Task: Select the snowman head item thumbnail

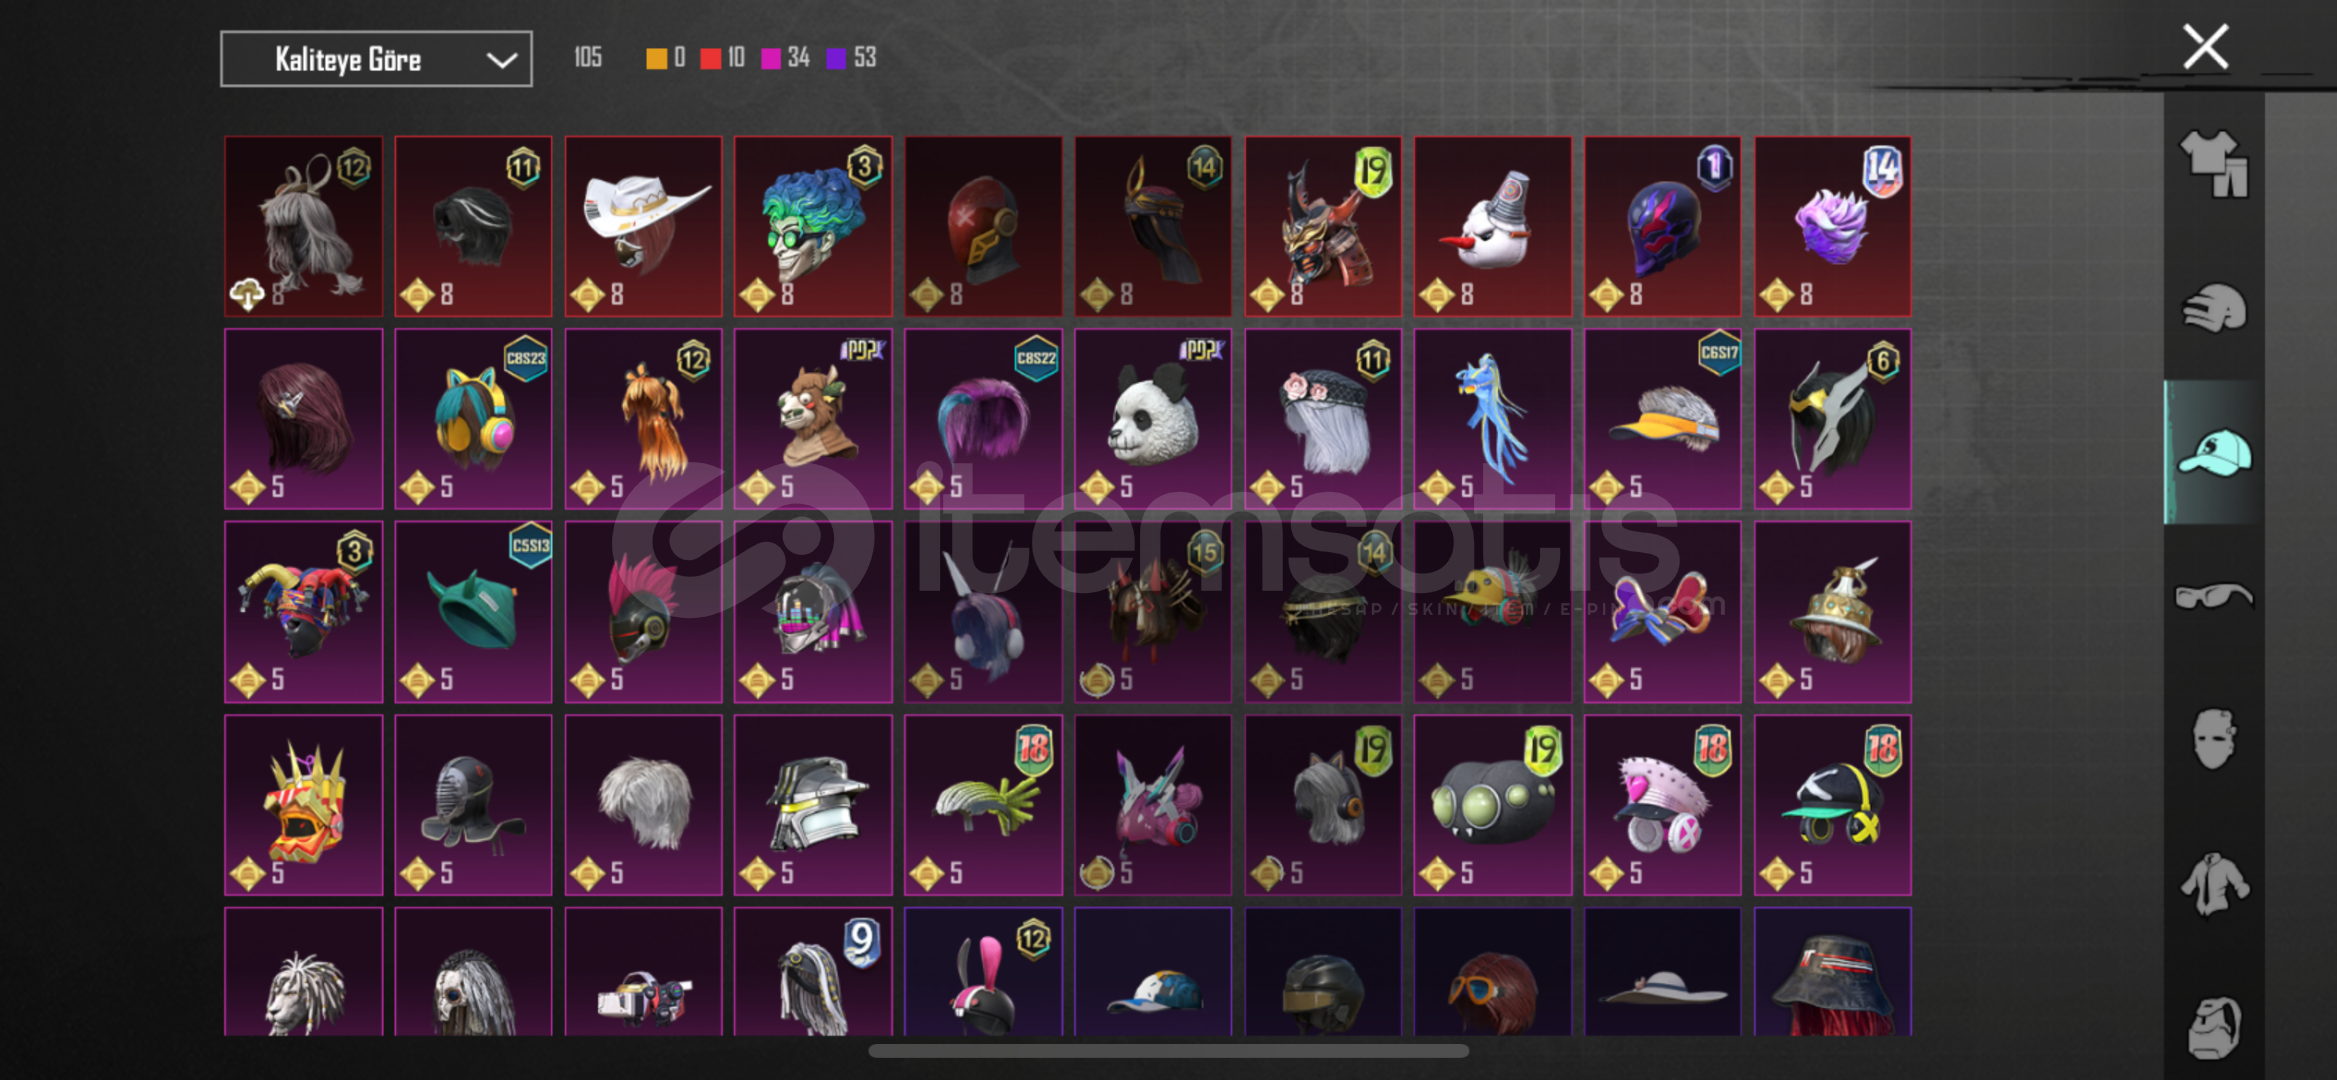Action: point(1492,226)
